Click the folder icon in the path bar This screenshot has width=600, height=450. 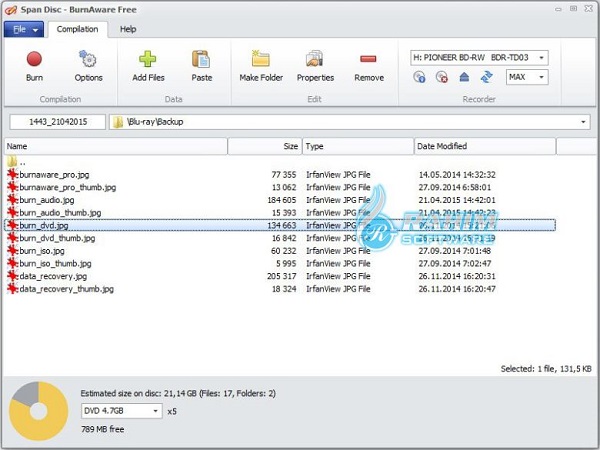tap(118, 122)
